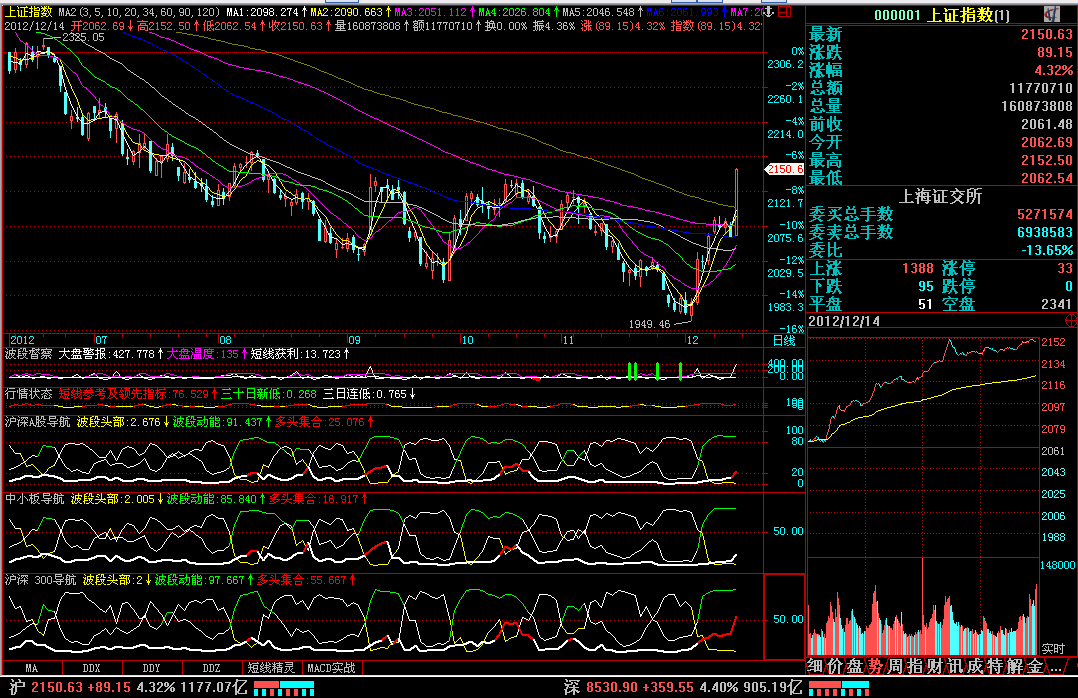Click the red-cyan strength bar beside 905.19亿

[x=839, y=688]
